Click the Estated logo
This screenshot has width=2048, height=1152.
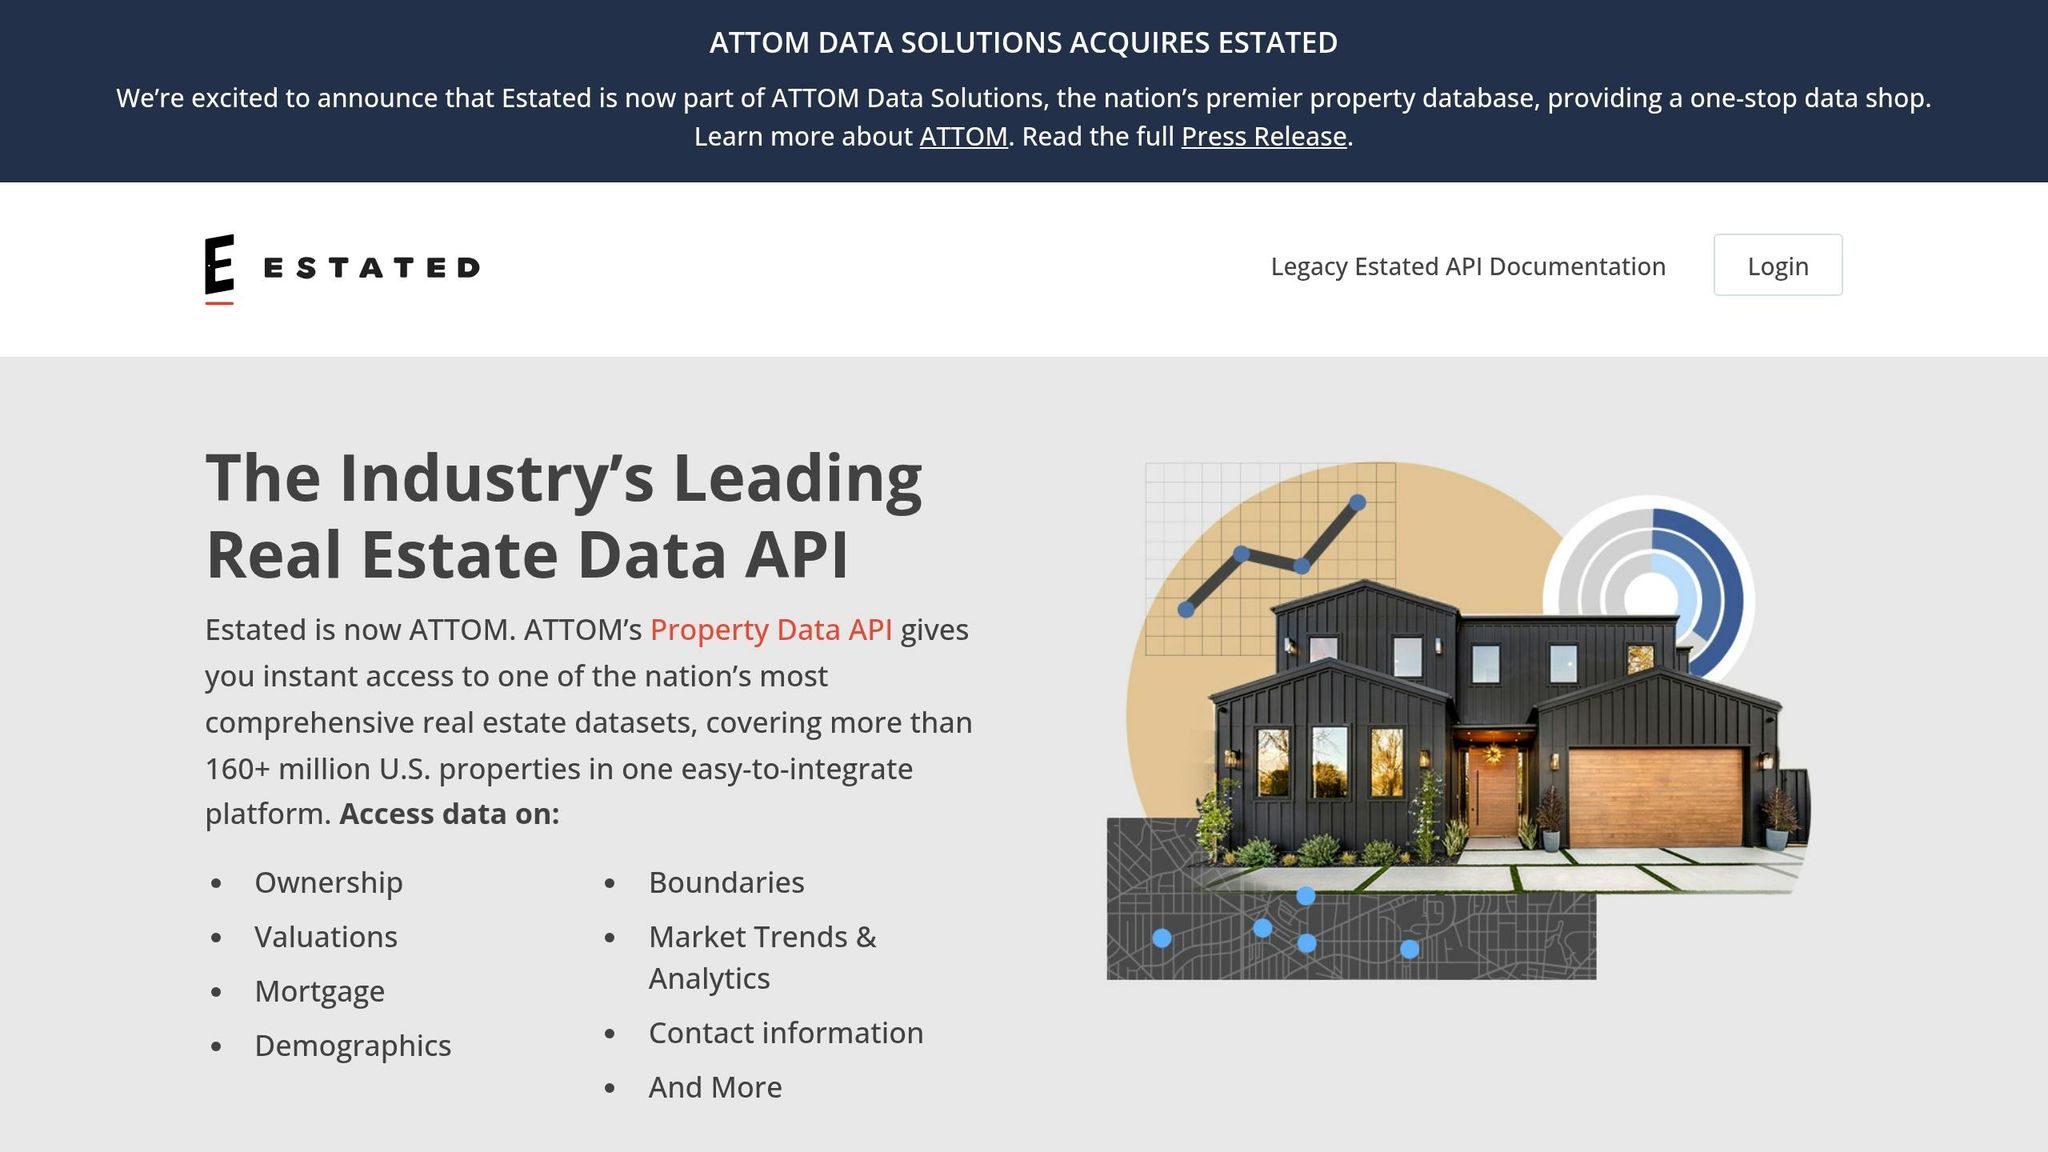[342, 268]
